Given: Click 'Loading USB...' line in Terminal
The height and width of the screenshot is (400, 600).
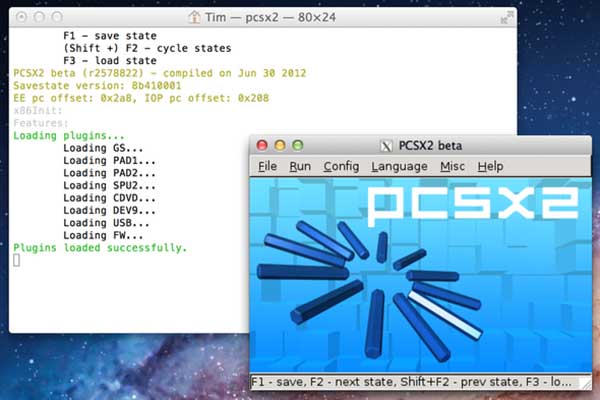Looking at the screenshot, I should 106,223.
